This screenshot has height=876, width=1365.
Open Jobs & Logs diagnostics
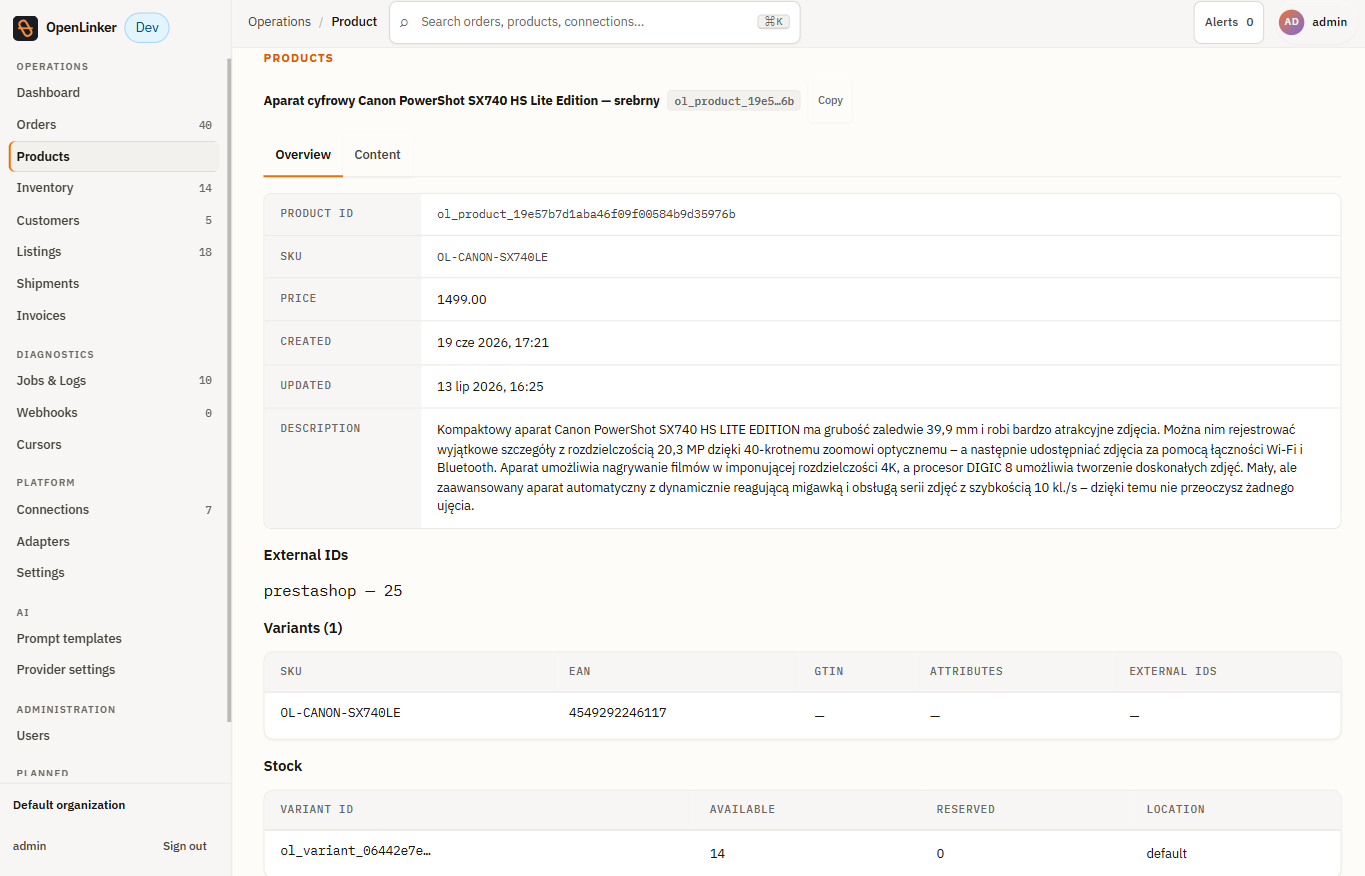click(x=114, y=381)
